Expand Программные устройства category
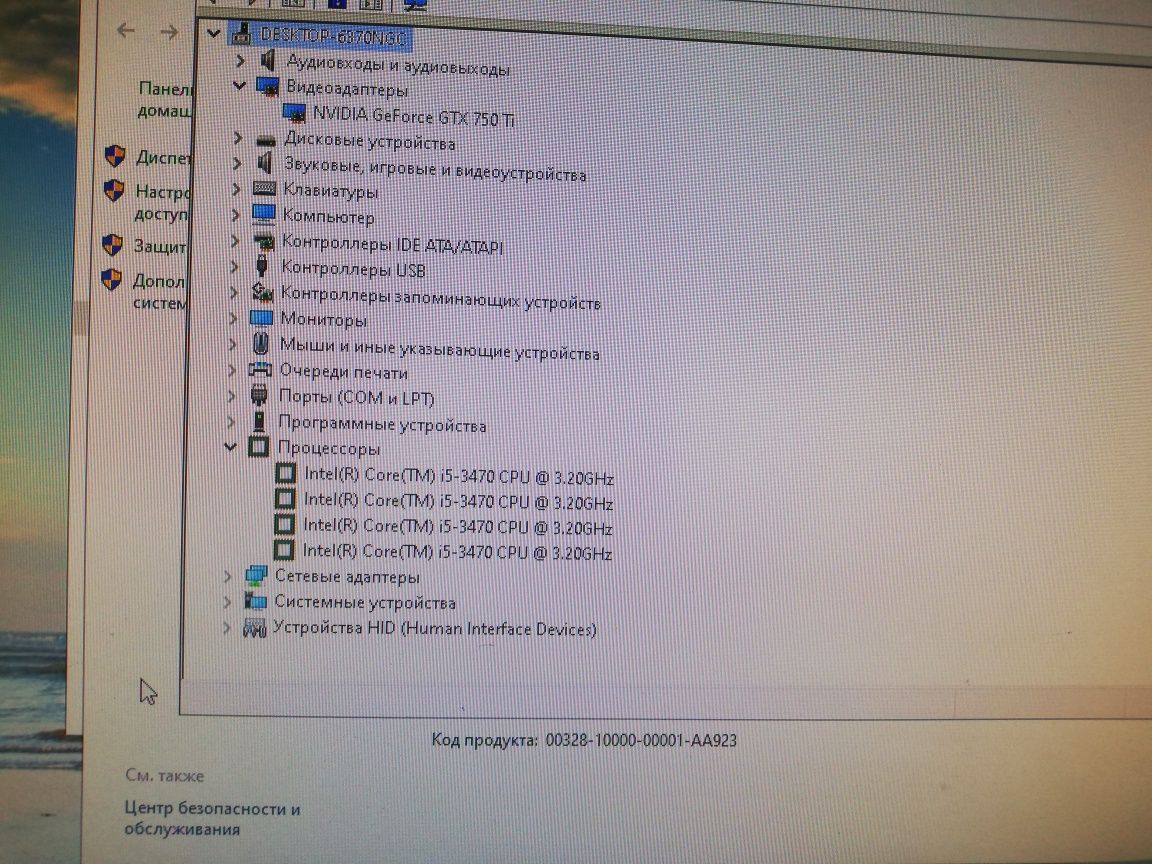Image resolution: width=1152 pixels, height=864 pixels. pos(231,421)
